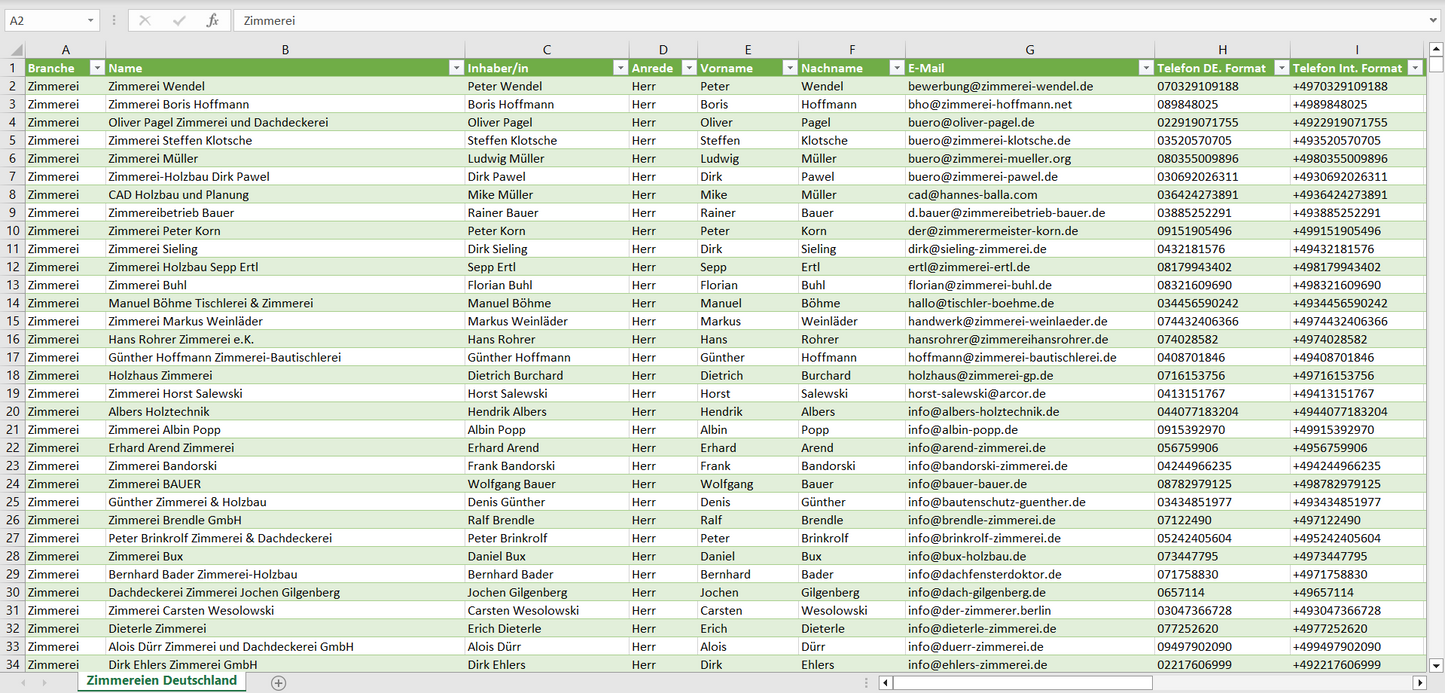Expand the formula bar with chevron
1445x693 pixels.
pos(1434,20)
